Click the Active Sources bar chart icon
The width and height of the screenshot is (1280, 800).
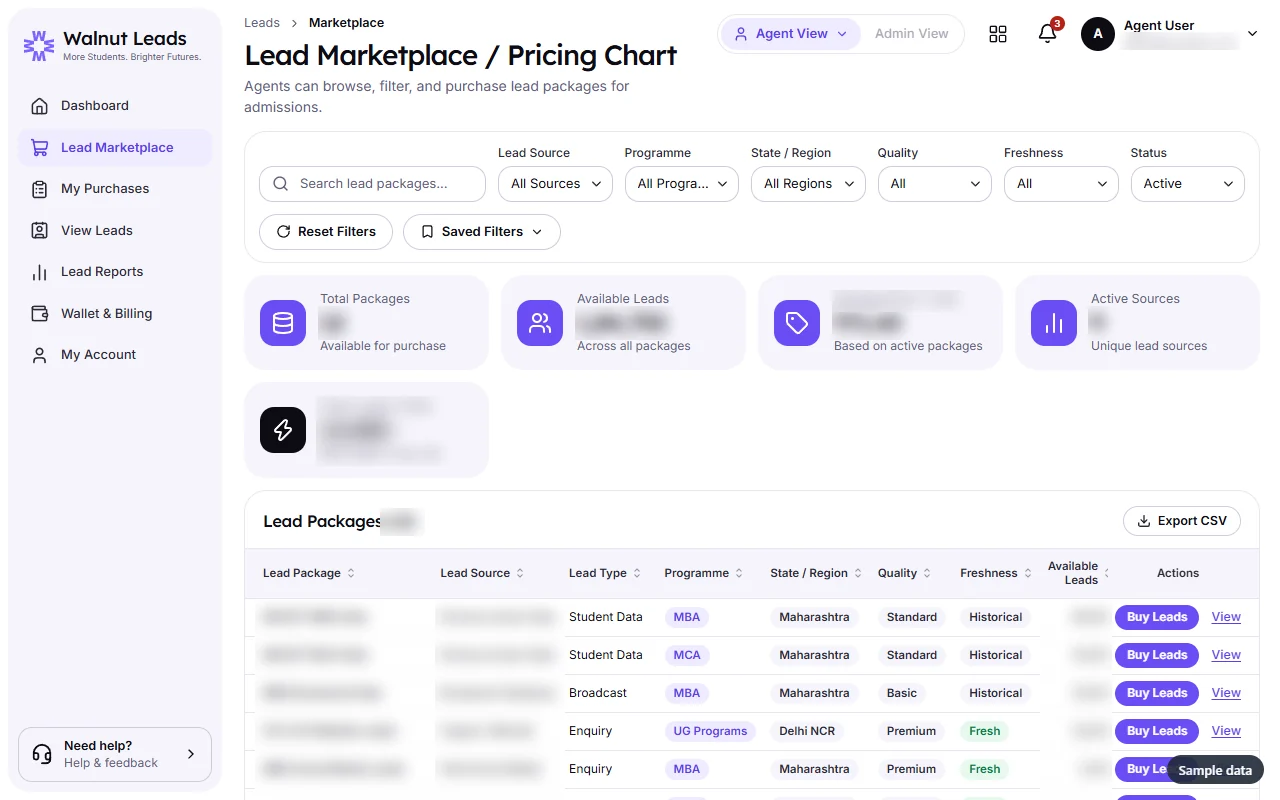(1054, 323)
